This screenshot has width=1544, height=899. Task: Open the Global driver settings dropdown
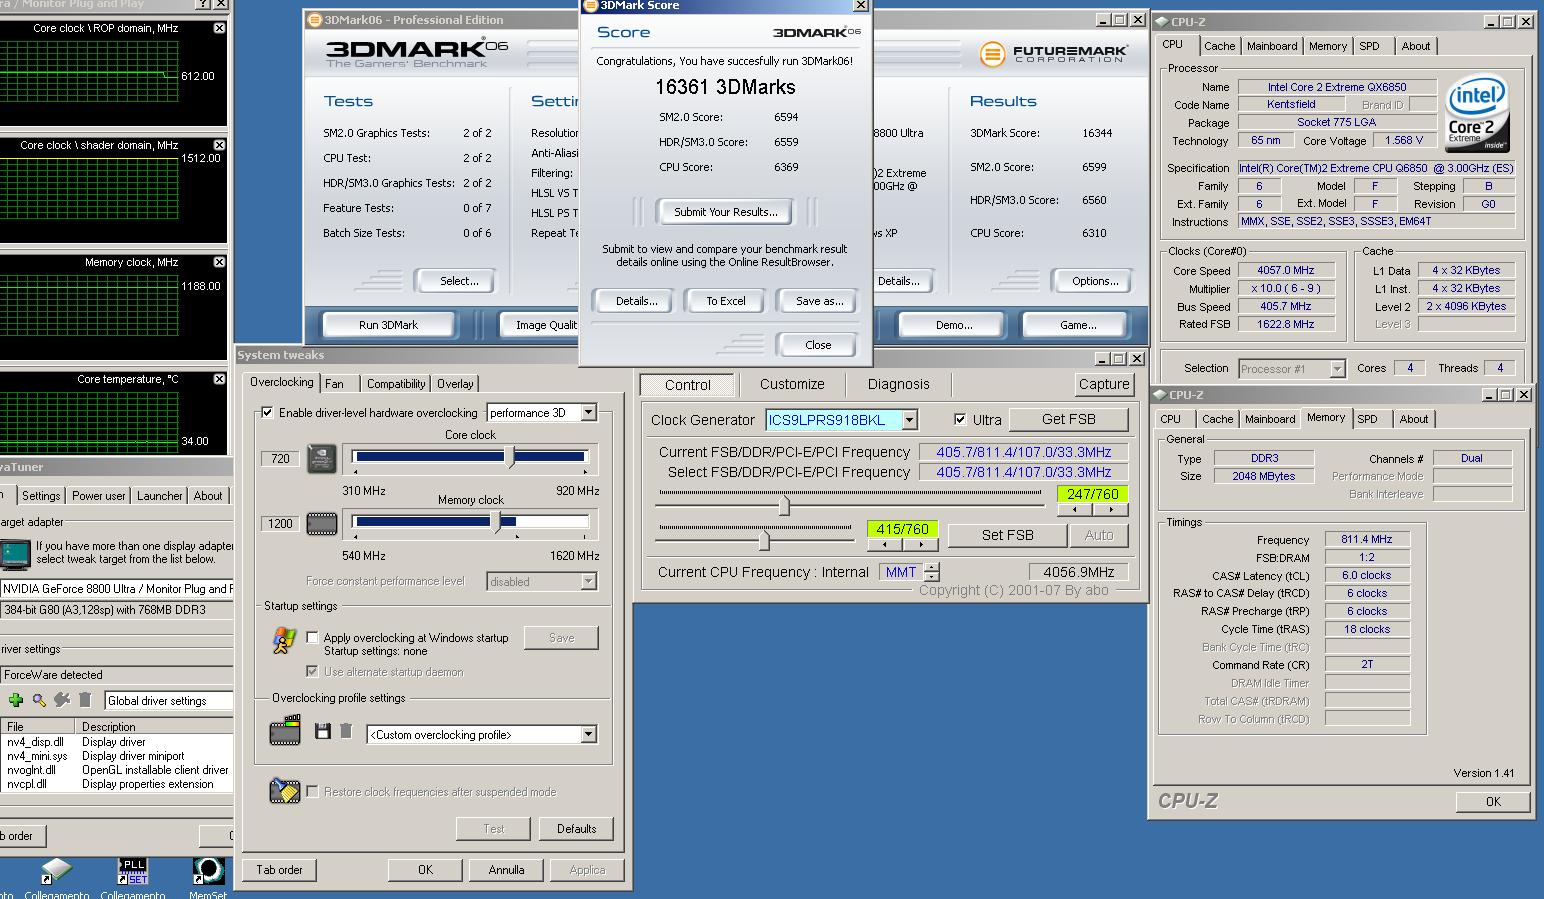[x=168, y=701]
